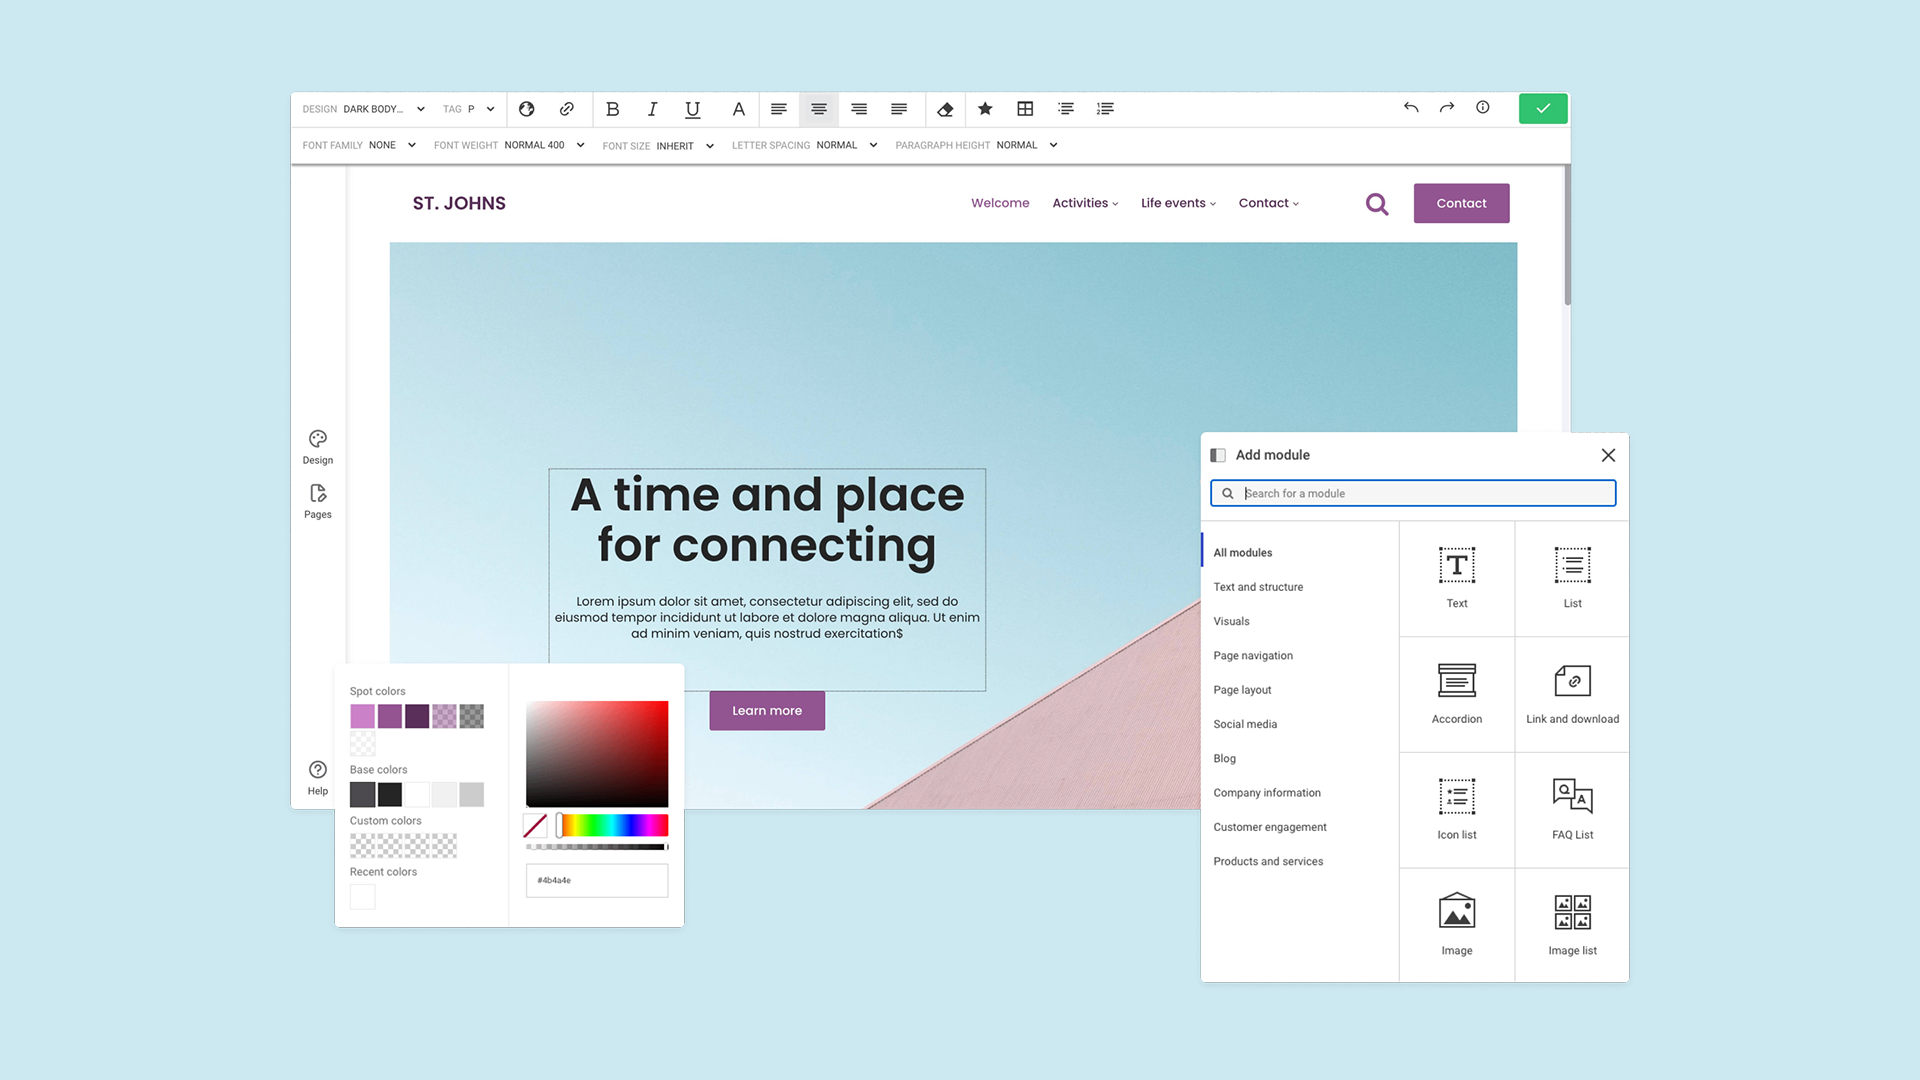This screenshot has width=1920, height=1080.
Task: Switch to the Visuals module category
Action: 1231,621
